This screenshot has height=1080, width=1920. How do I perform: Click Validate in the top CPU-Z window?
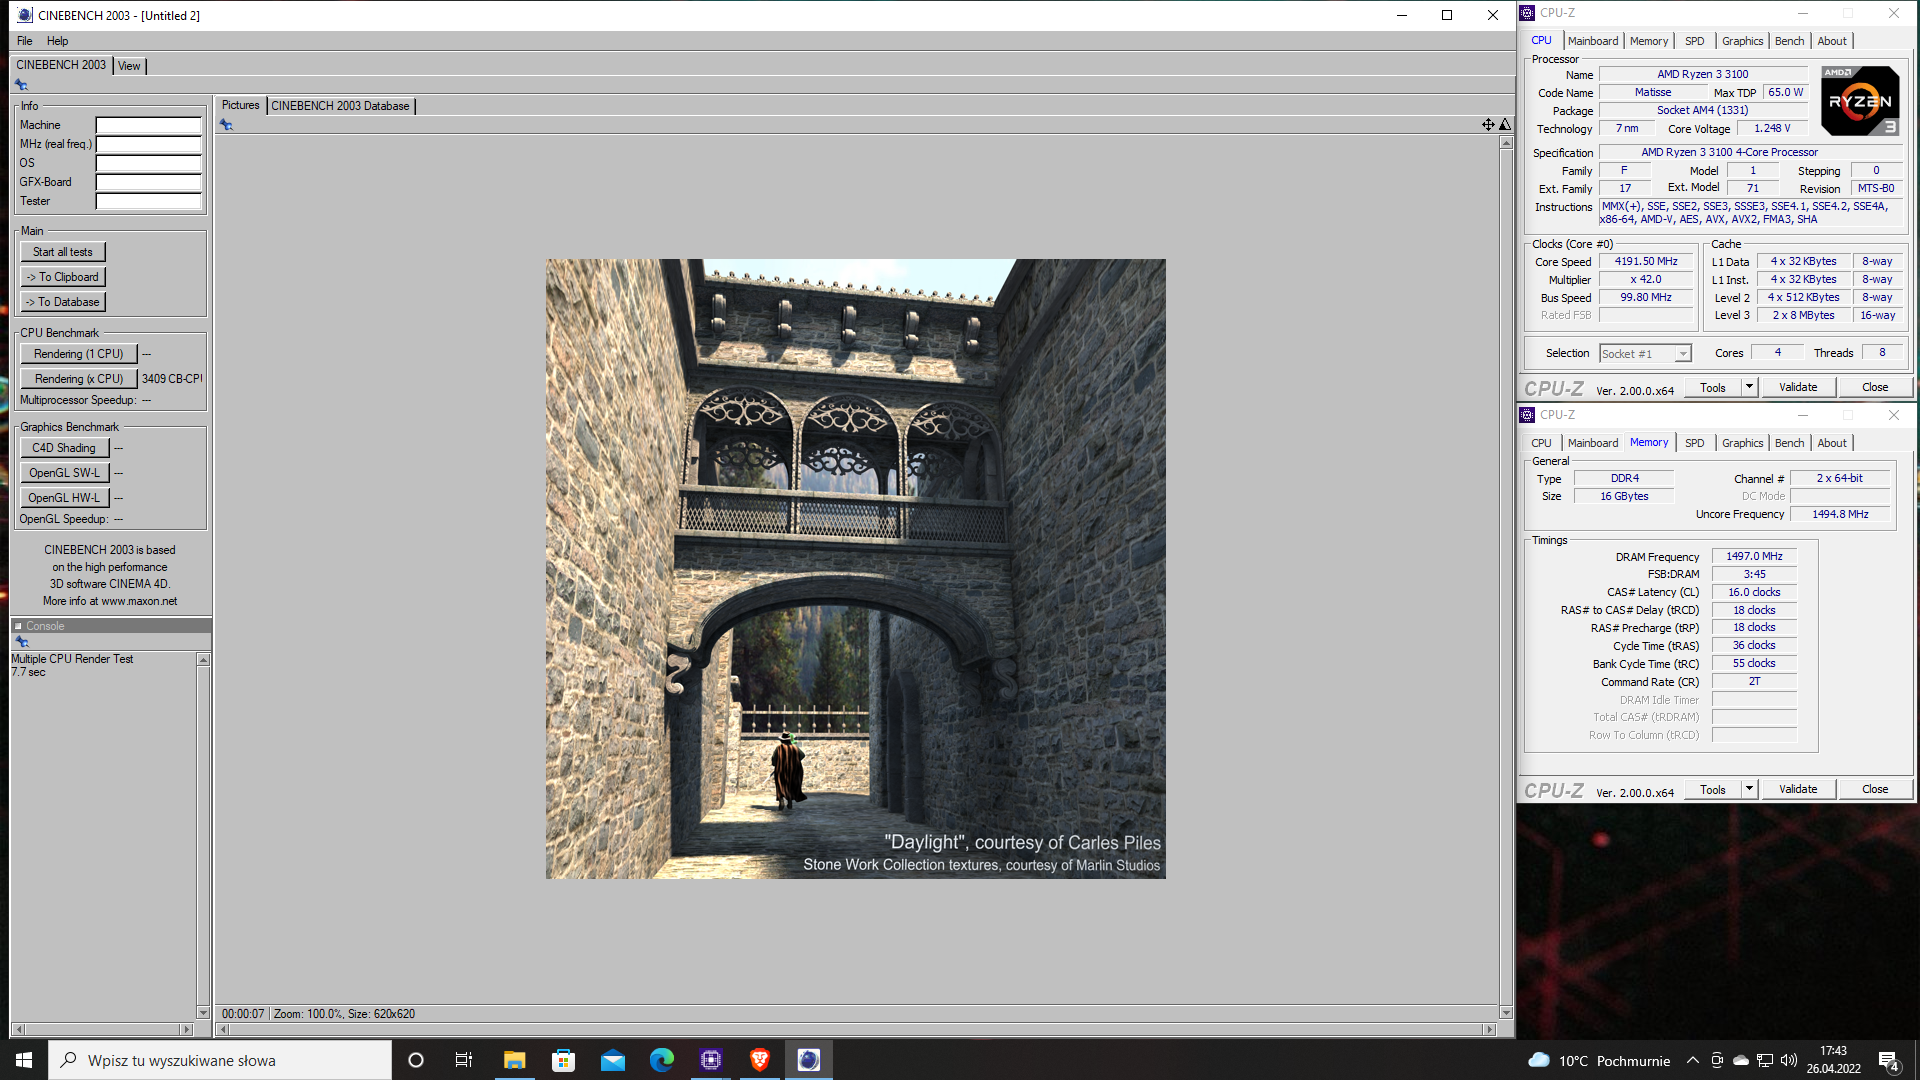tap(1798, 387)
